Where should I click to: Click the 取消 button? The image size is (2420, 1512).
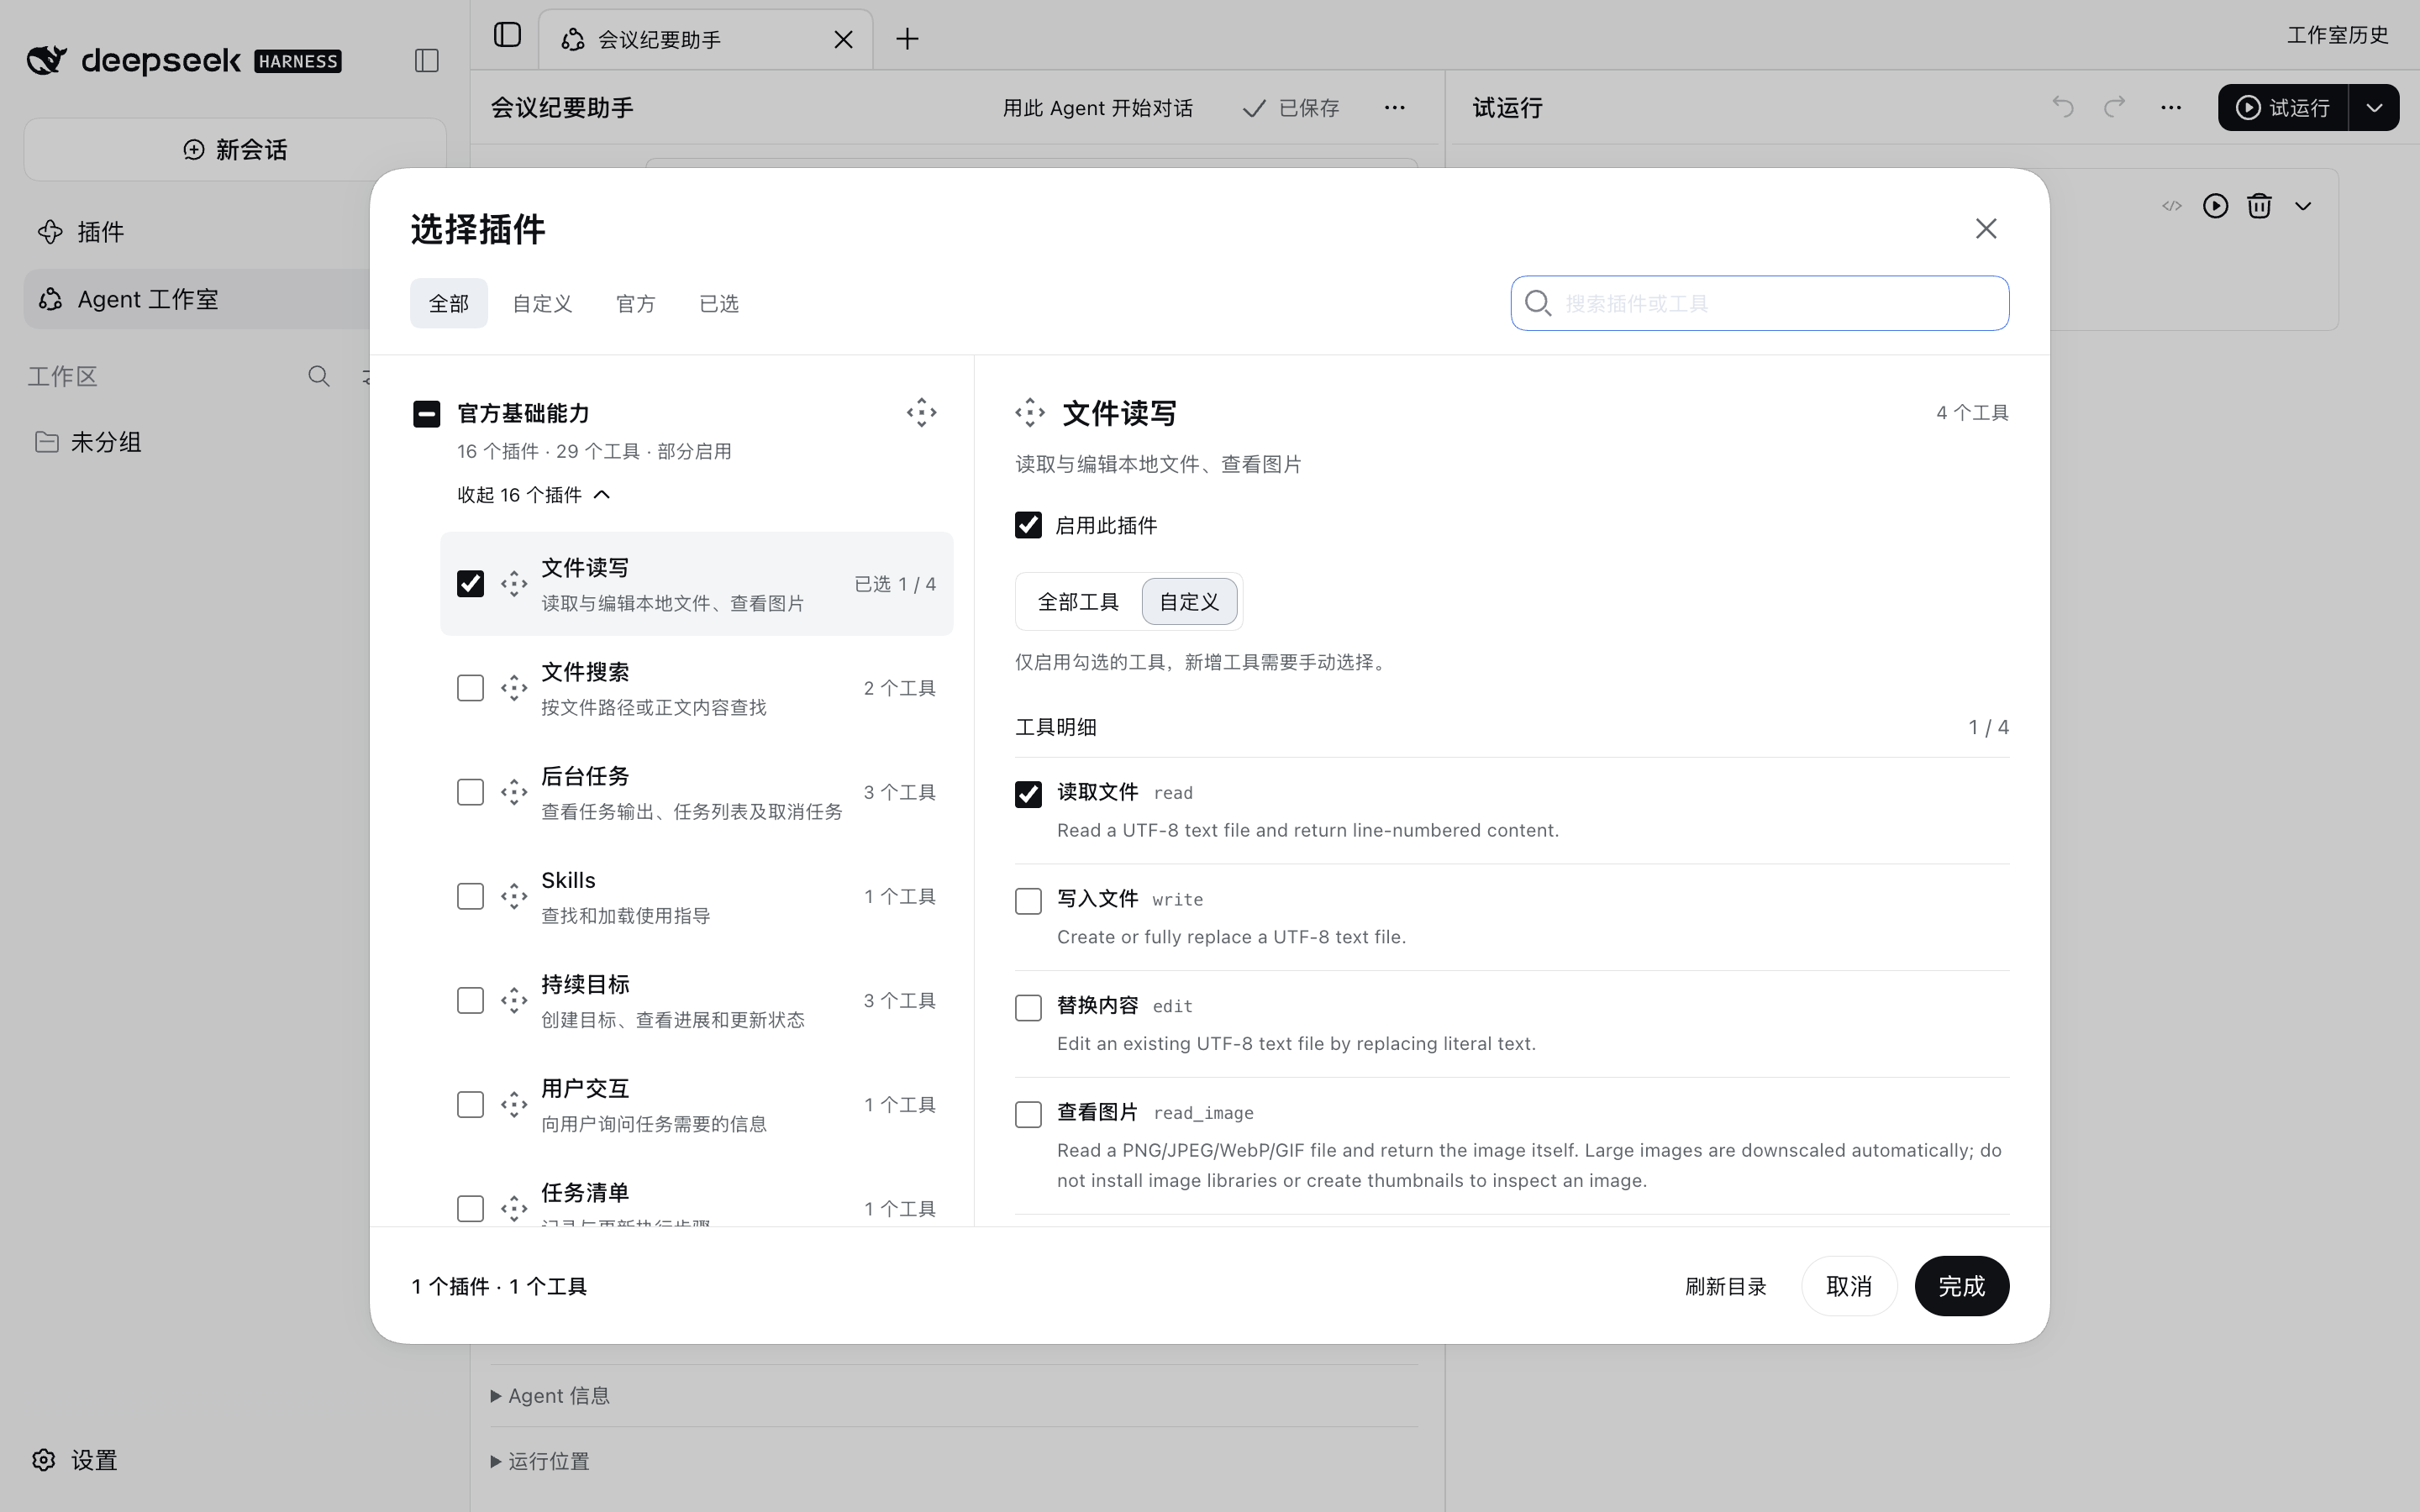point(1849,1286)
